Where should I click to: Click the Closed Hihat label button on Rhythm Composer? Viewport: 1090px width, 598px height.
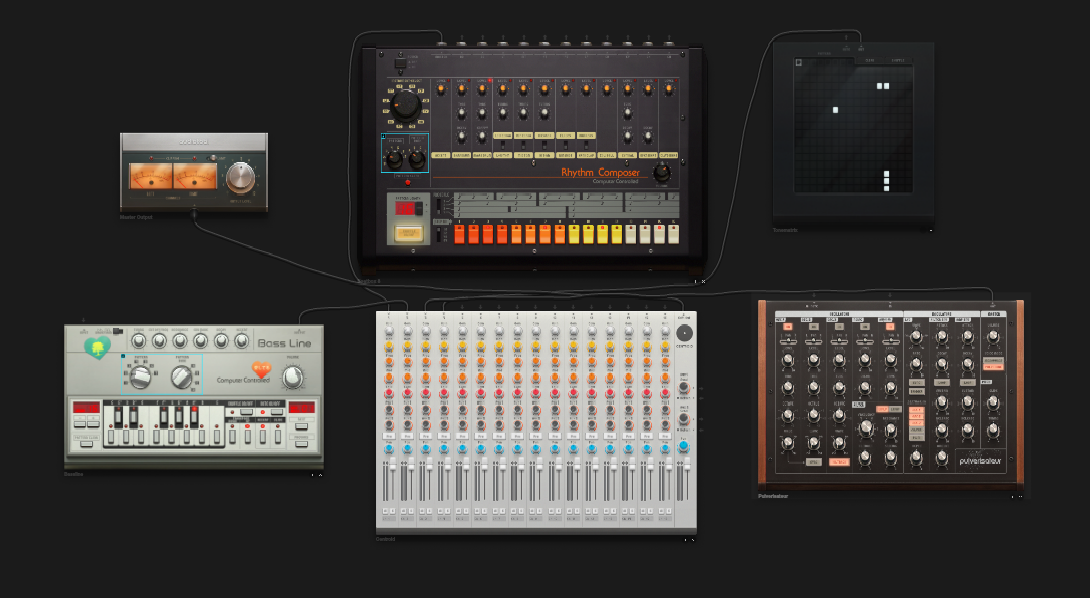pos(669,155)
